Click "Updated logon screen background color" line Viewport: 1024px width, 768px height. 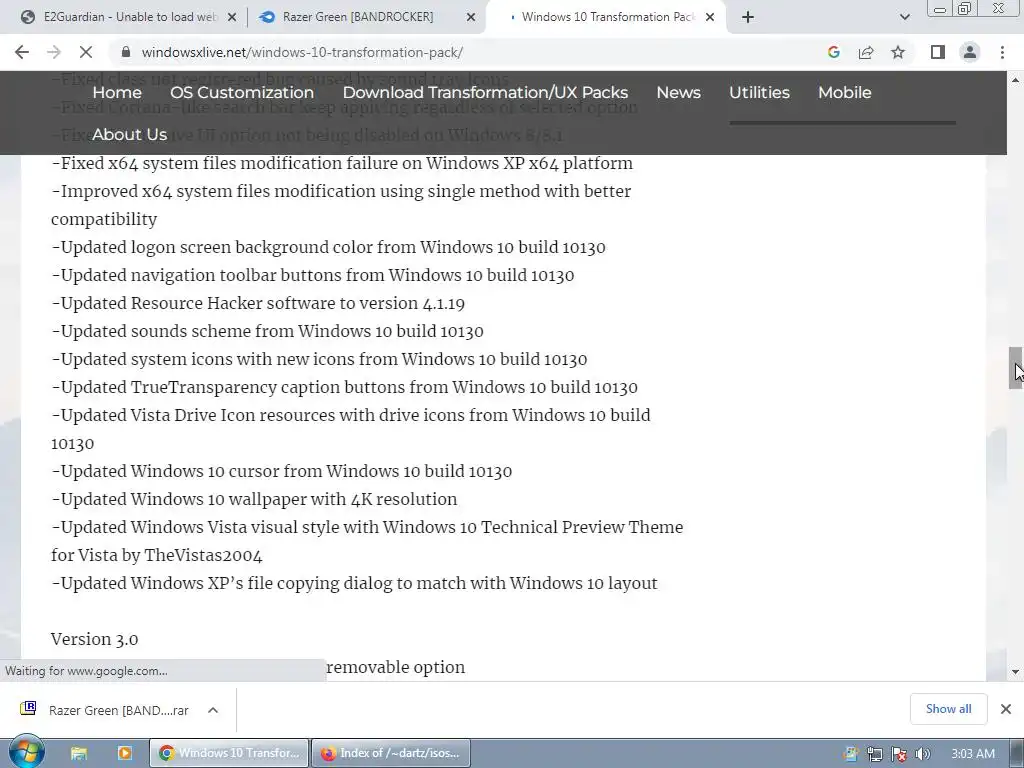click(328, 248)
